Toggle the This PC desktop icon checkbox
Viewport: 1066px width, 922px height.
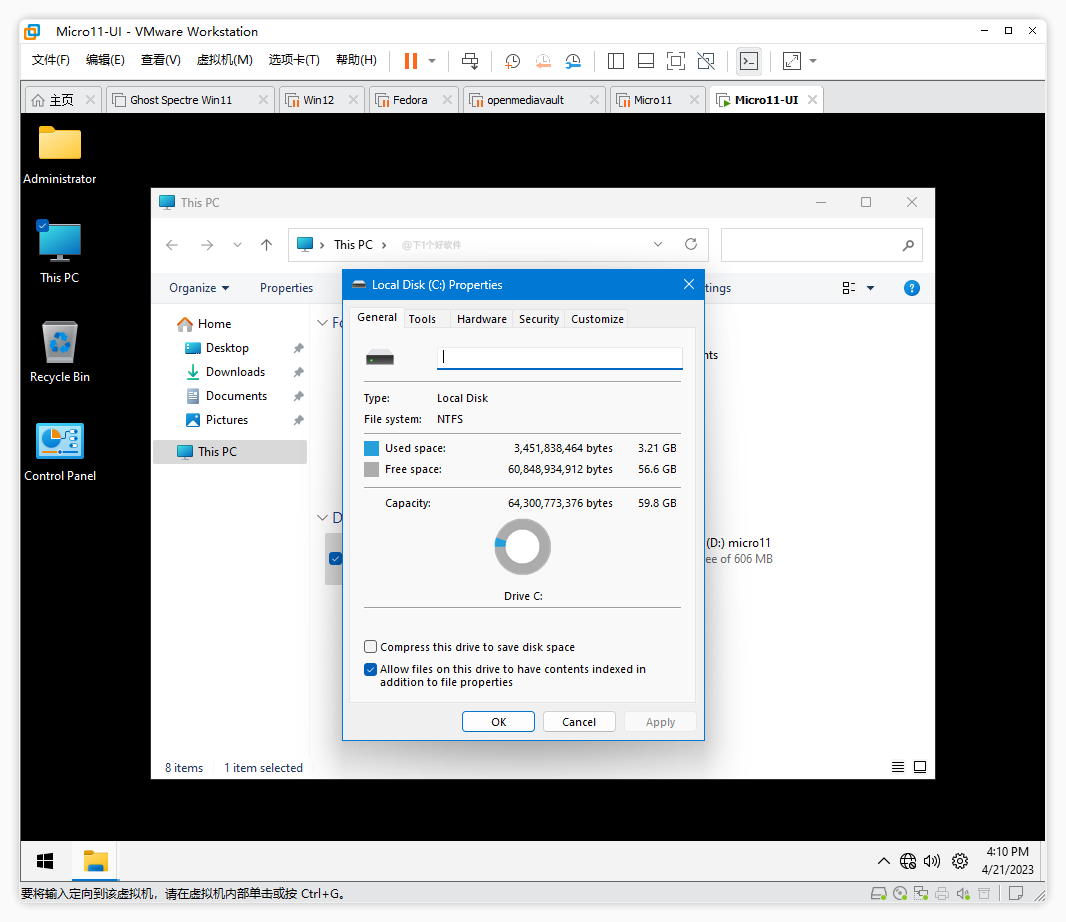point(42,225)
